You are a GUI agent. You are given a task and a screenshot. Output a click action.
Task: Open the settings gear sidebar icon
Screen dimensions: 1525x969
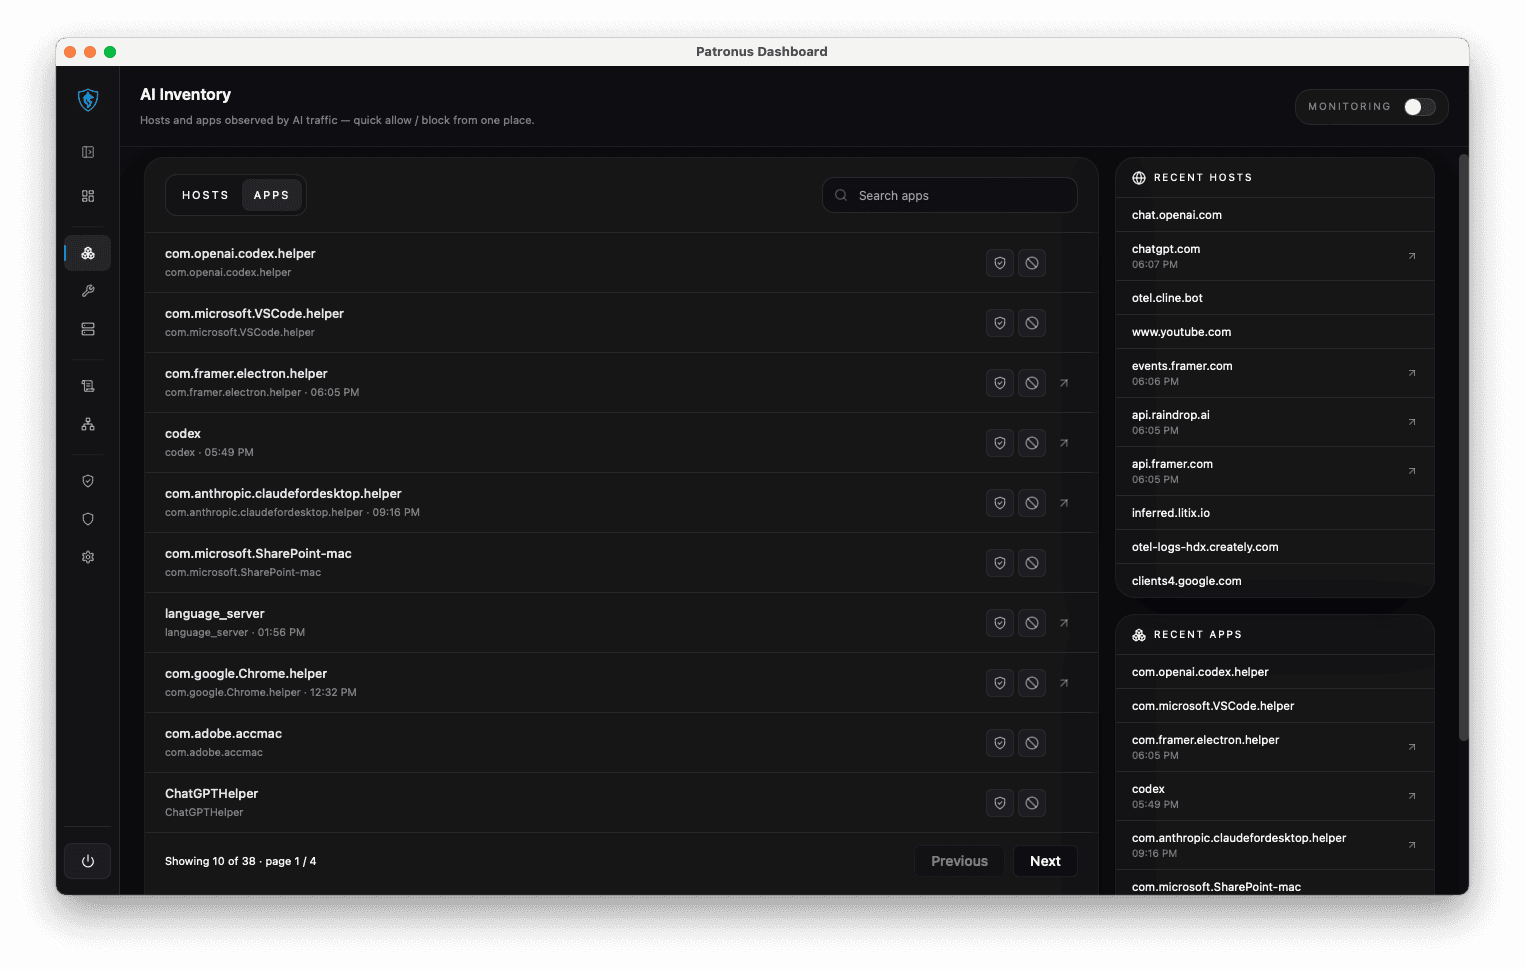[88, 557]
